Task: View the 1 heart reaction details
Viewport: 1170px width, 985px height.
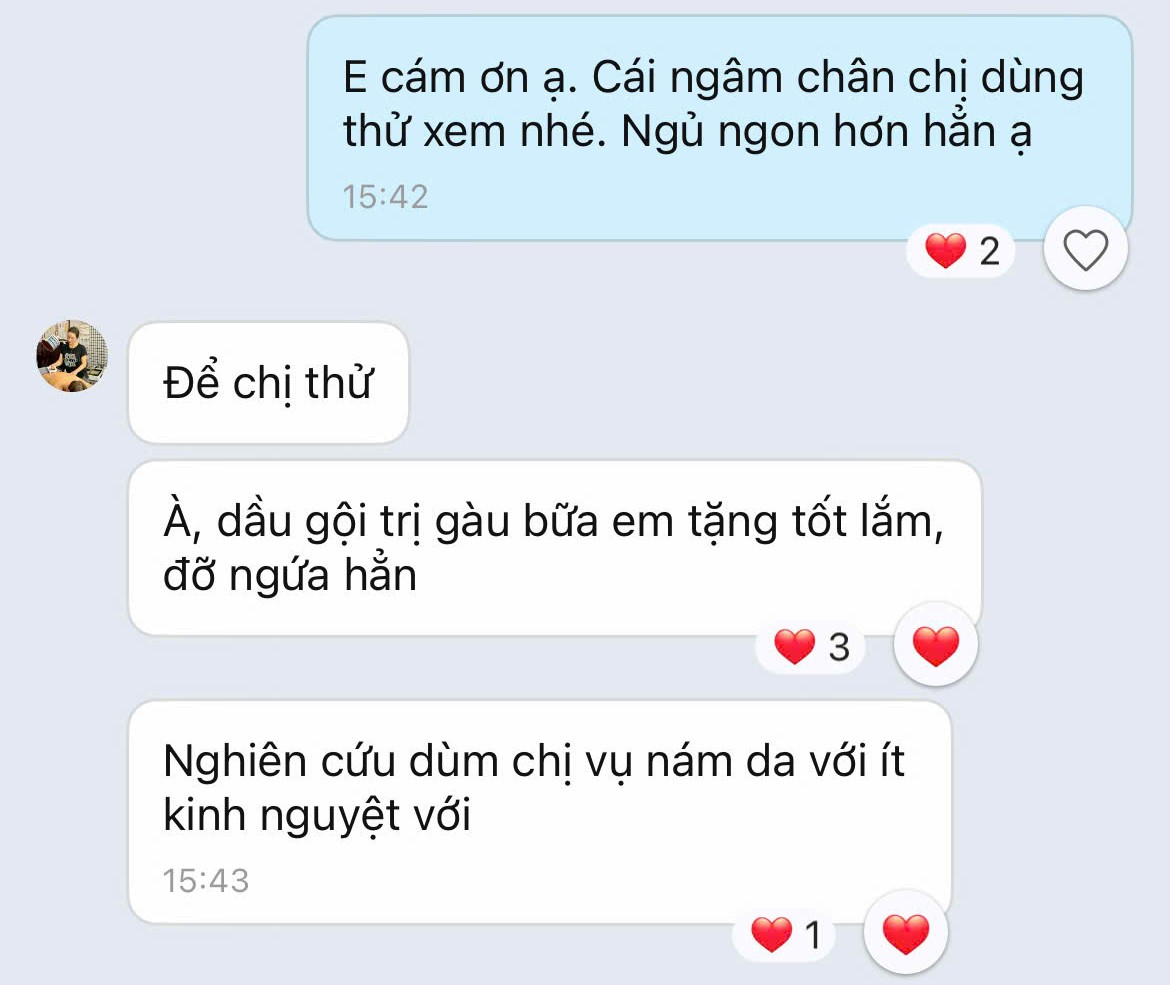Action: 785,934
